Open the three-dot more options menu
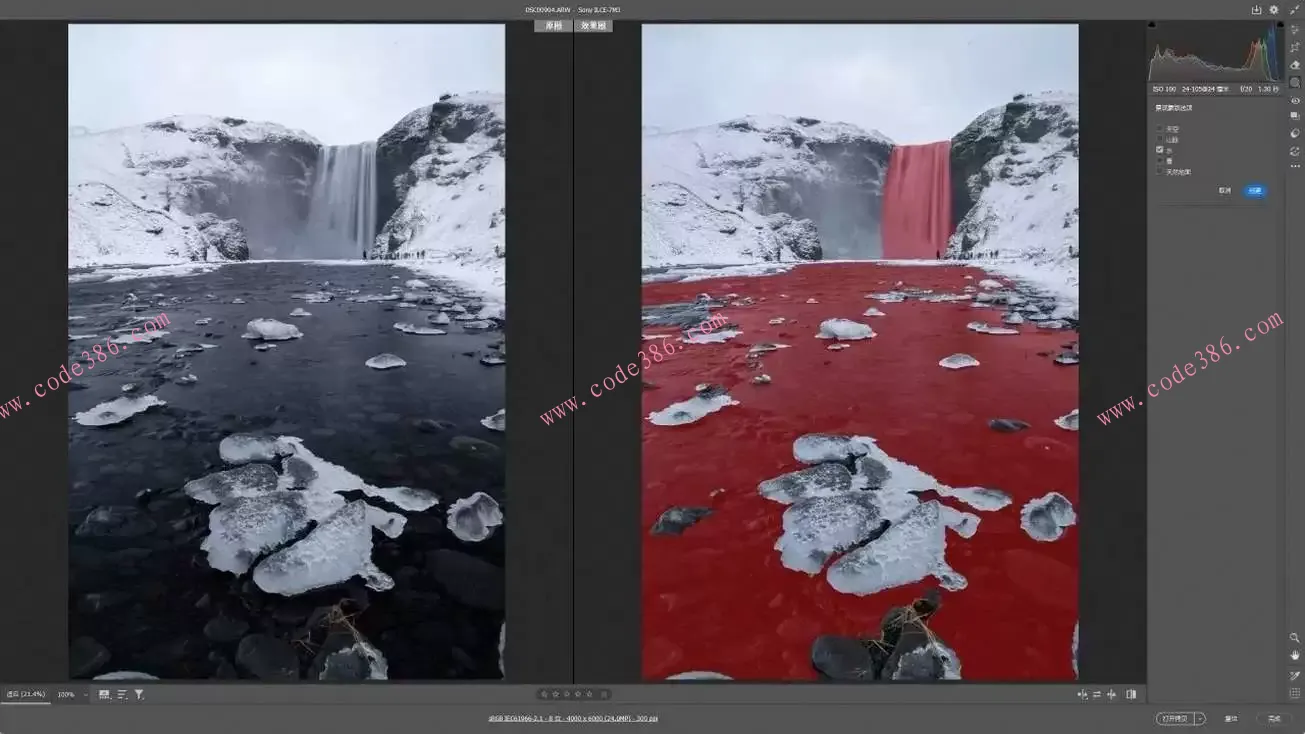 [1295, 166]
